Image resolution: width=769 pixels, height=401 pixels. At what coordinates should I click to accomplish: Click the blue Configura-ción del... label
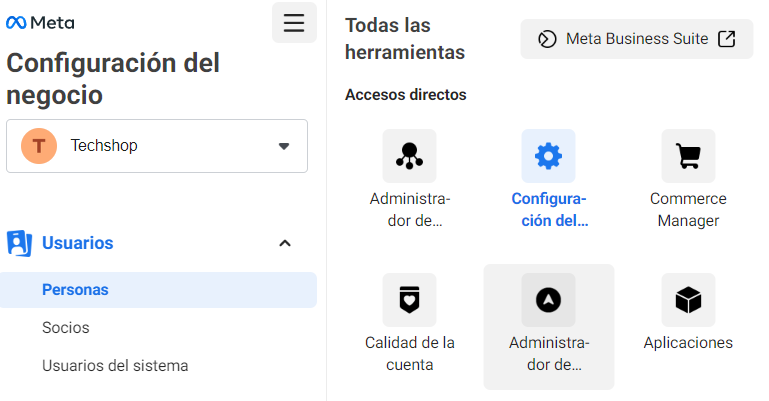tap(549, 209)
